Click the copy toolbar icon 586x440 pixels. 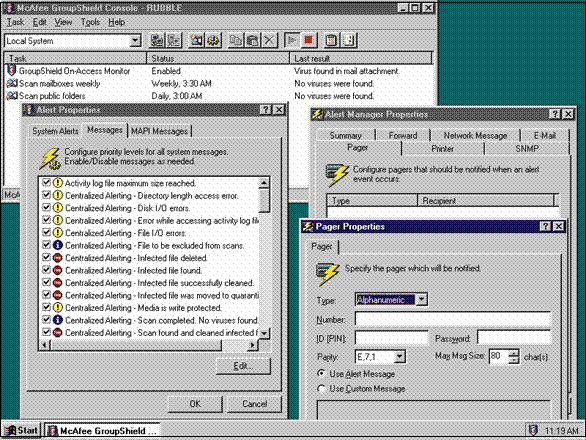pyautogui.click(x=235, y=40)
